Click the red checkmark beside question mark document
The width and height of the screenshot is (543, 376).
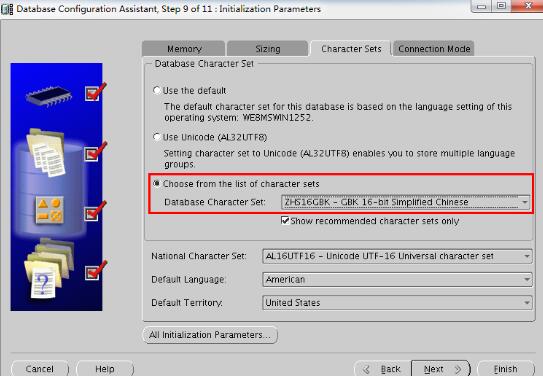[x=95, y=271]
